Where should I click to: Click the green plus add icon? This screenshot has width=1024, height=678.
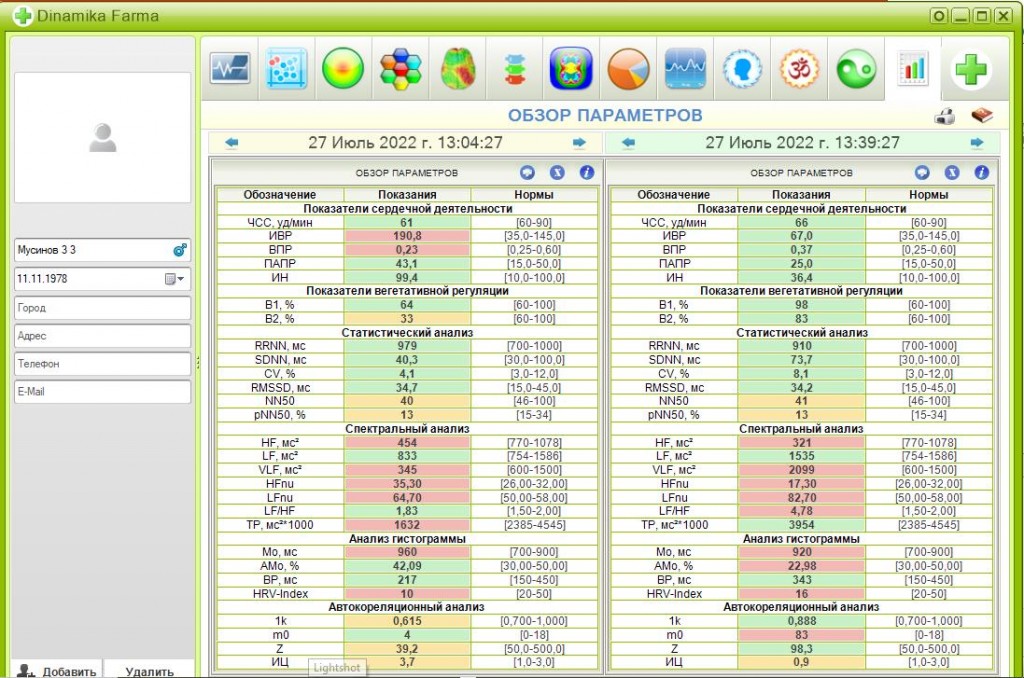pos(970,69)
